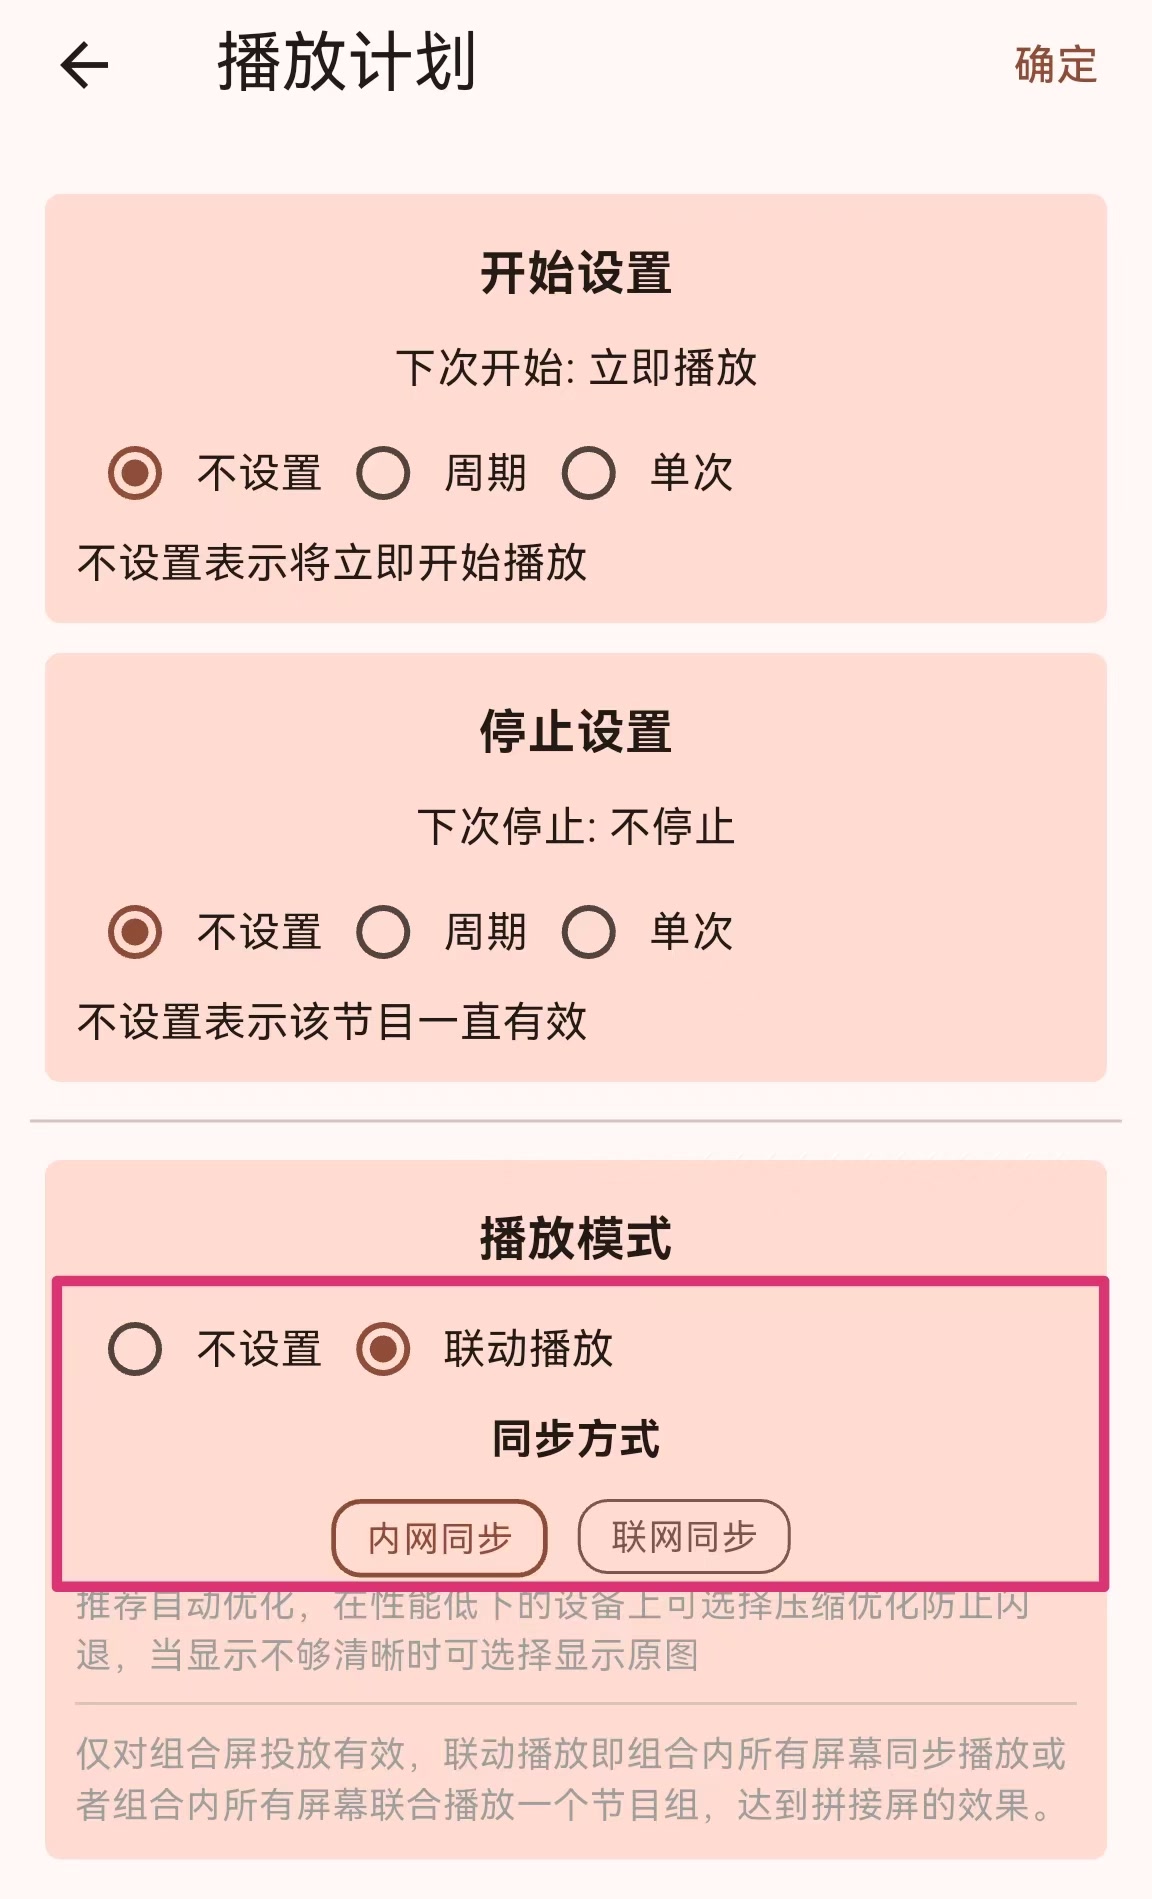Choose the 内网同步 sync button
Viewport: 1152px width, 1899px height.
coord(439,1538)
